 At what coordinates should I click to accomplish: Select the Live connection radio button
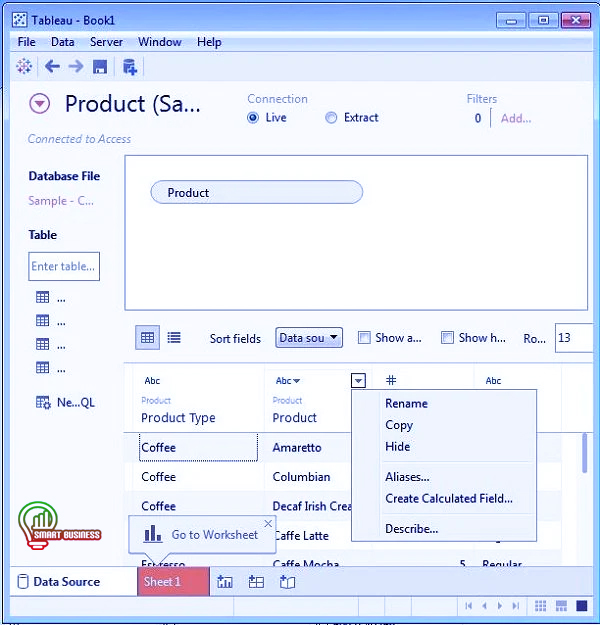click(x=253, y=118)
